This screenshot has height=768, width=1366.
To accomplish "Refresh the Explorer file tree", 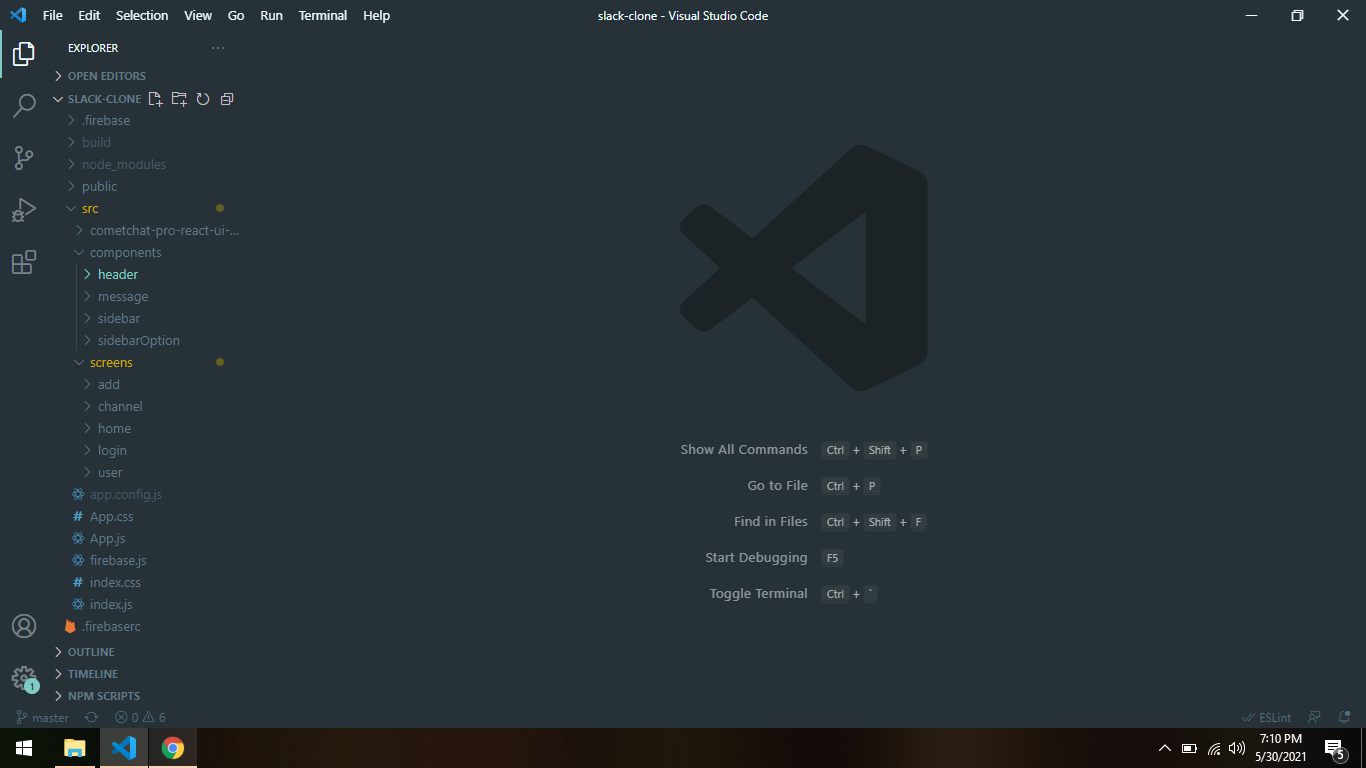I will coord(203,99).
